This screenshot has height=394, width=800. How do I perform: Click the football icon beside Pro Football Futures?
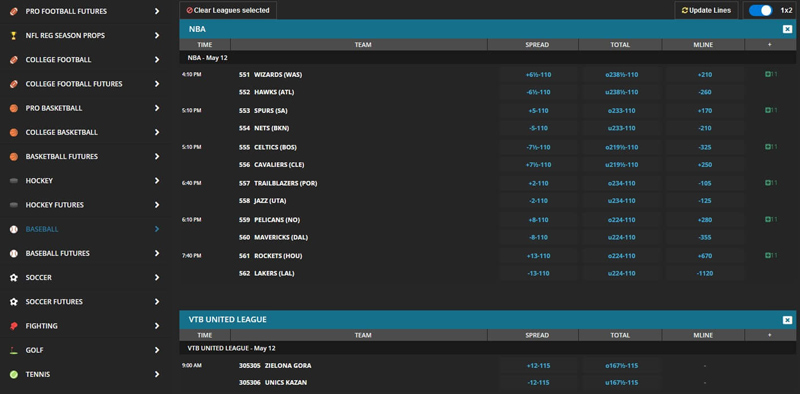14,11
